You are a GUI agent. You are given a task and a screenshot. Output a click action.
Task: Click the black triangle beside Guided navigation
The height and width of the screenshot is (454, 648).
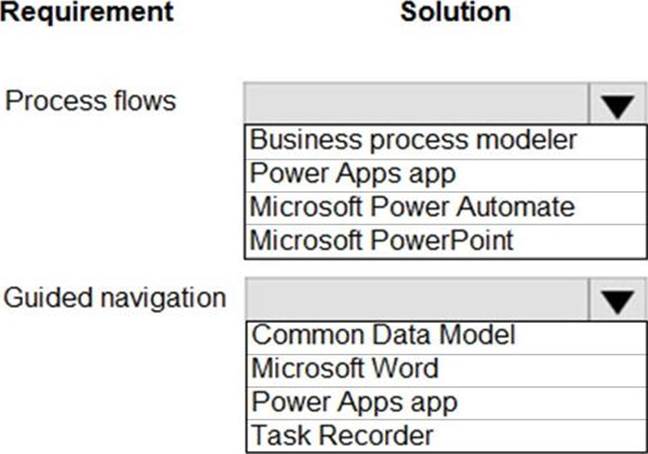coord(617,300)
